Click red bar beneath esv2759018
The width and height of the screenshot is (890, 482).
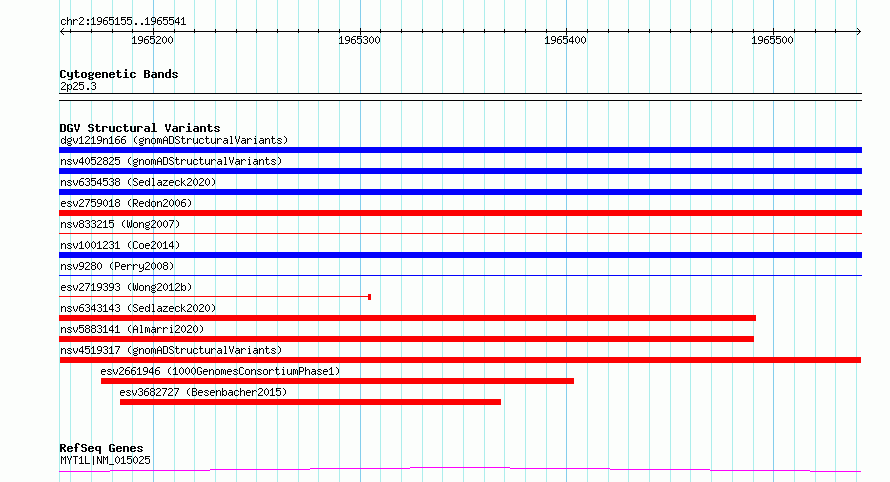tap(460, 213)
